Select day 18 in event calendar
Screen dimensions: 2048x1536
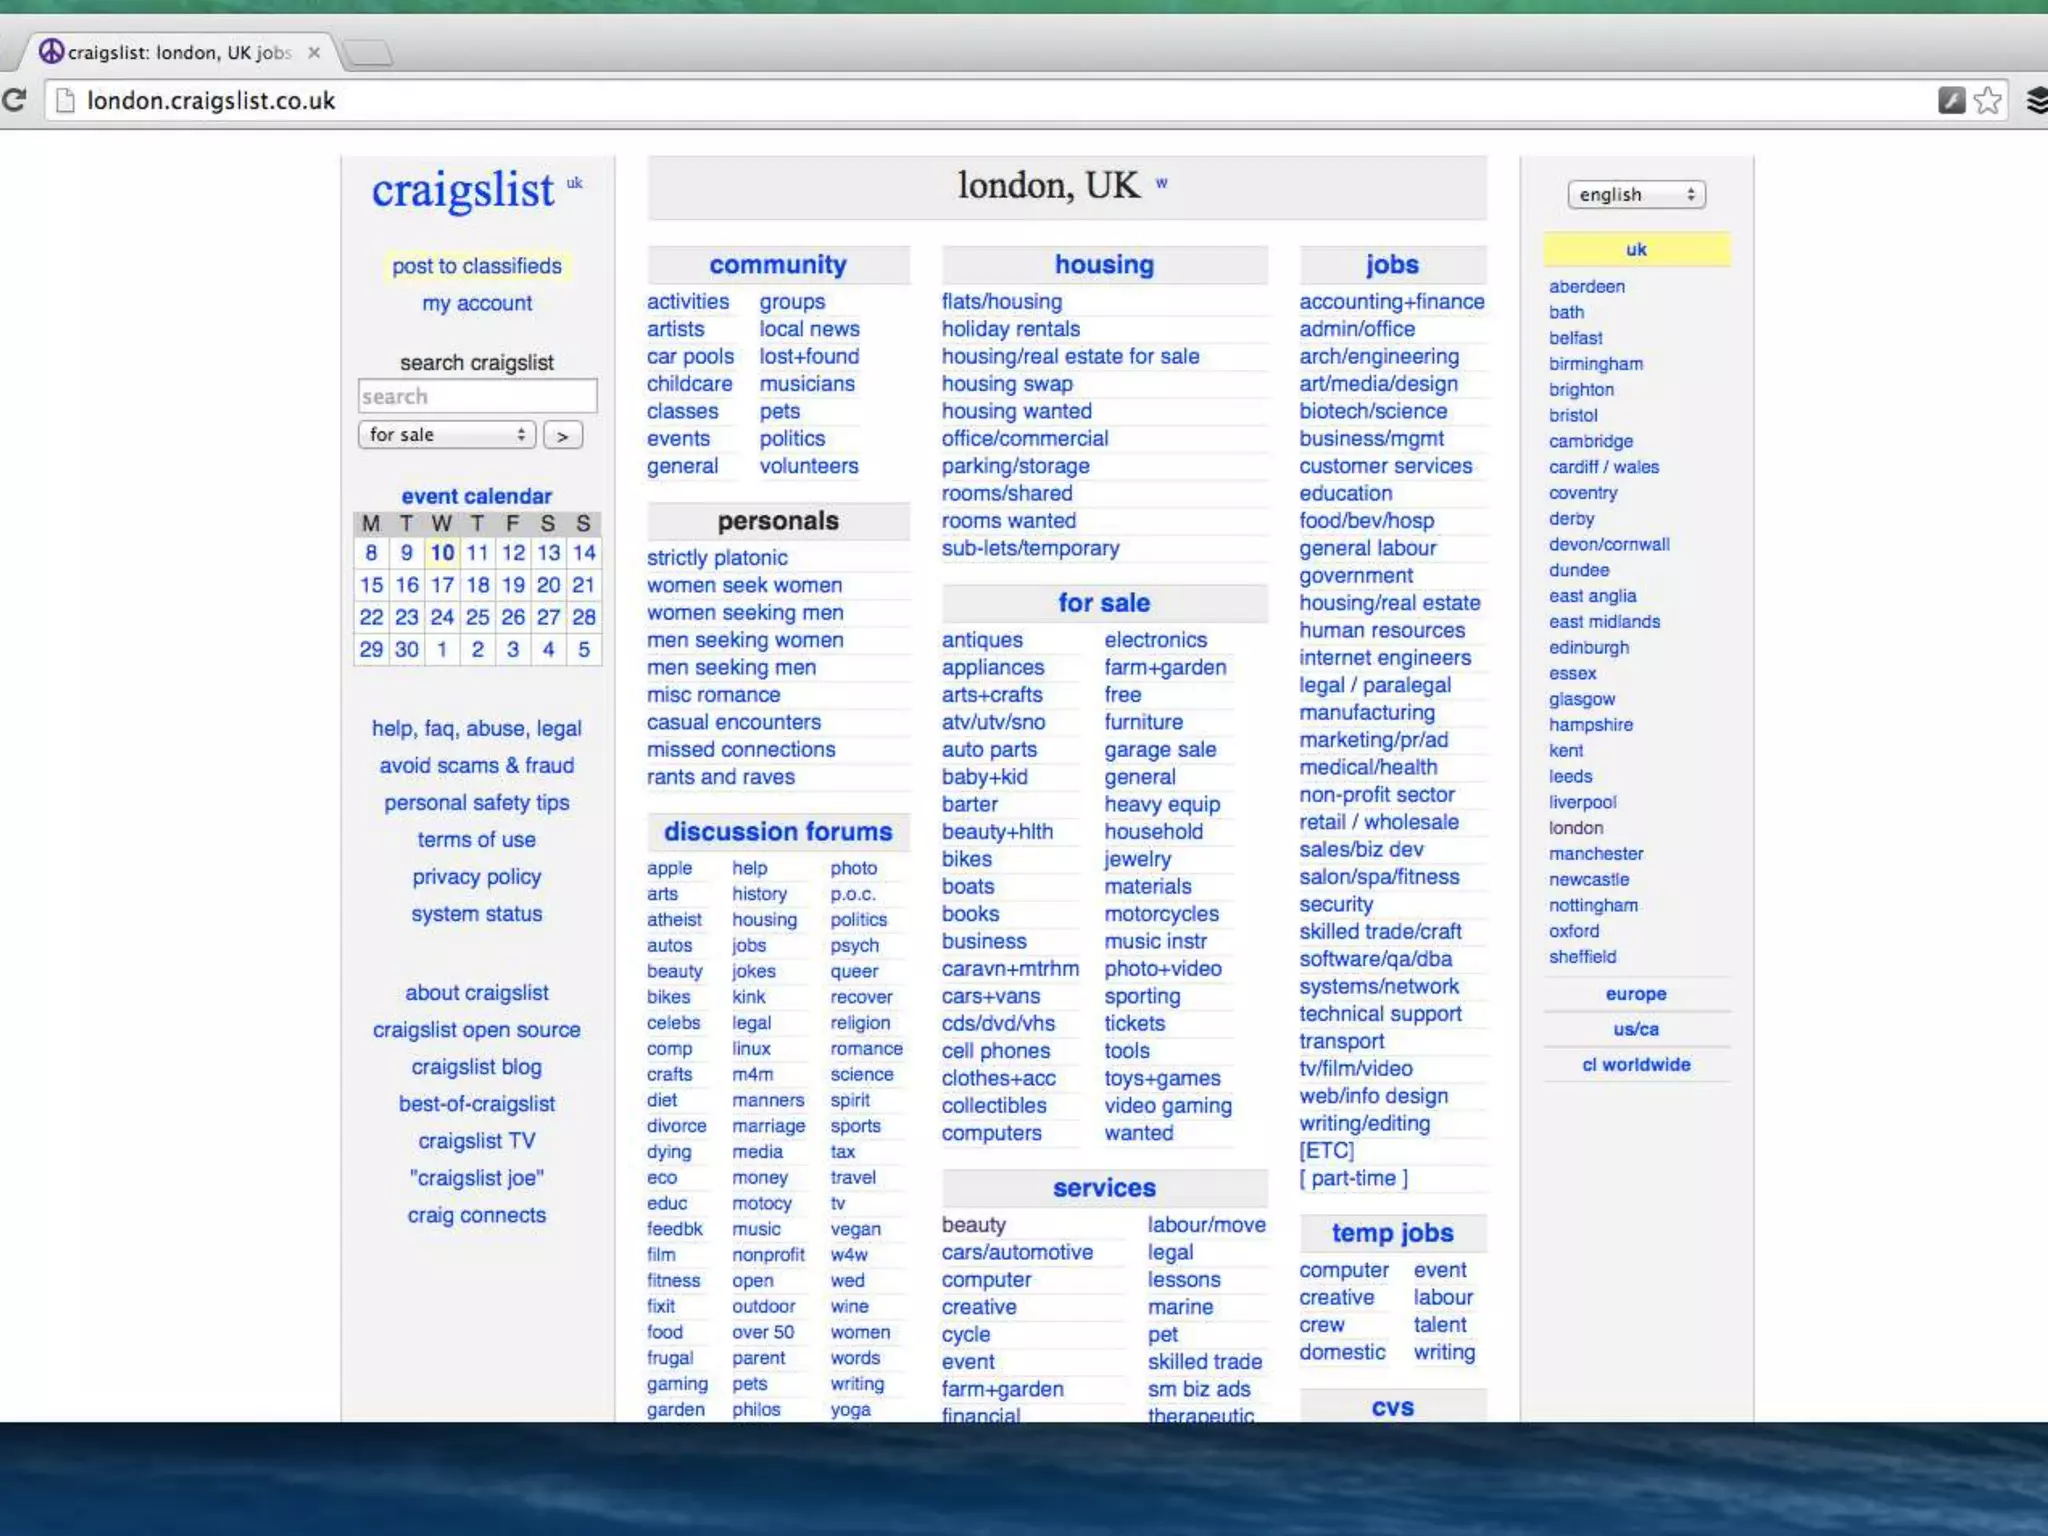pos(477,585)
